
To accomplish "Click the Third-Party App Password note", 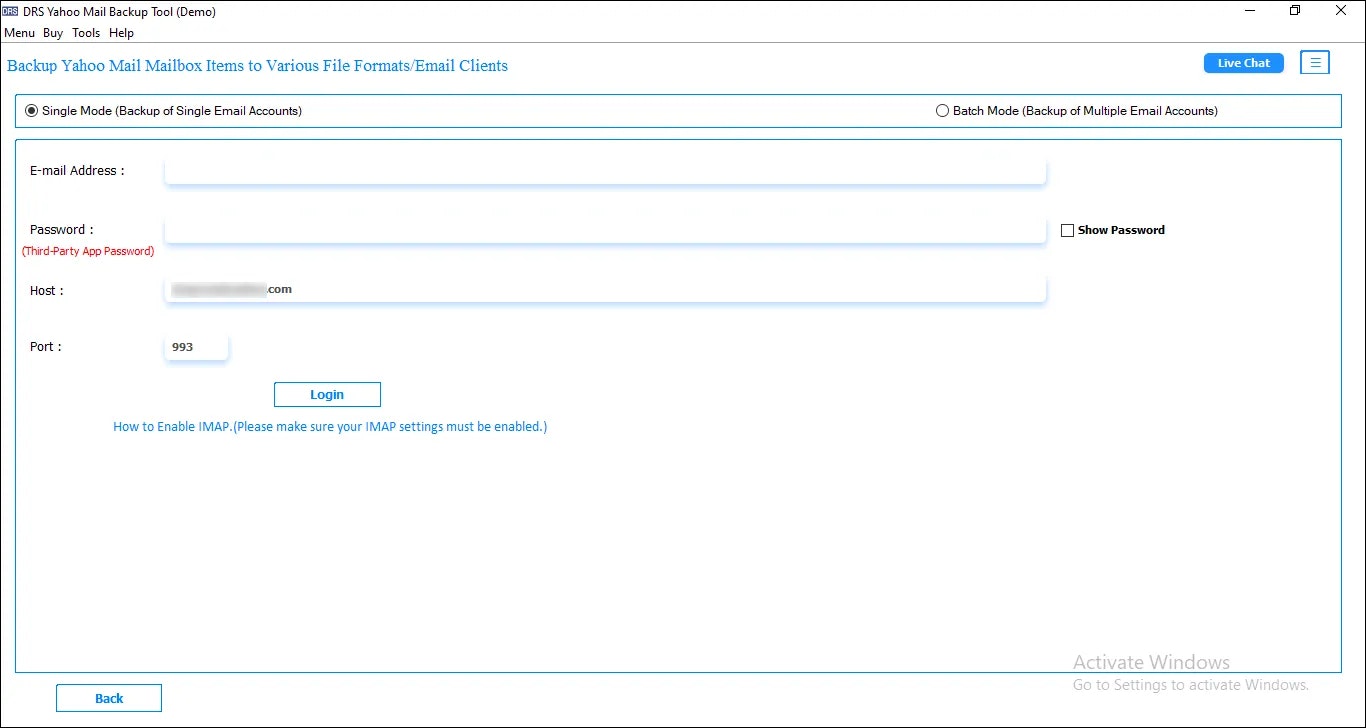I will 88,252.
